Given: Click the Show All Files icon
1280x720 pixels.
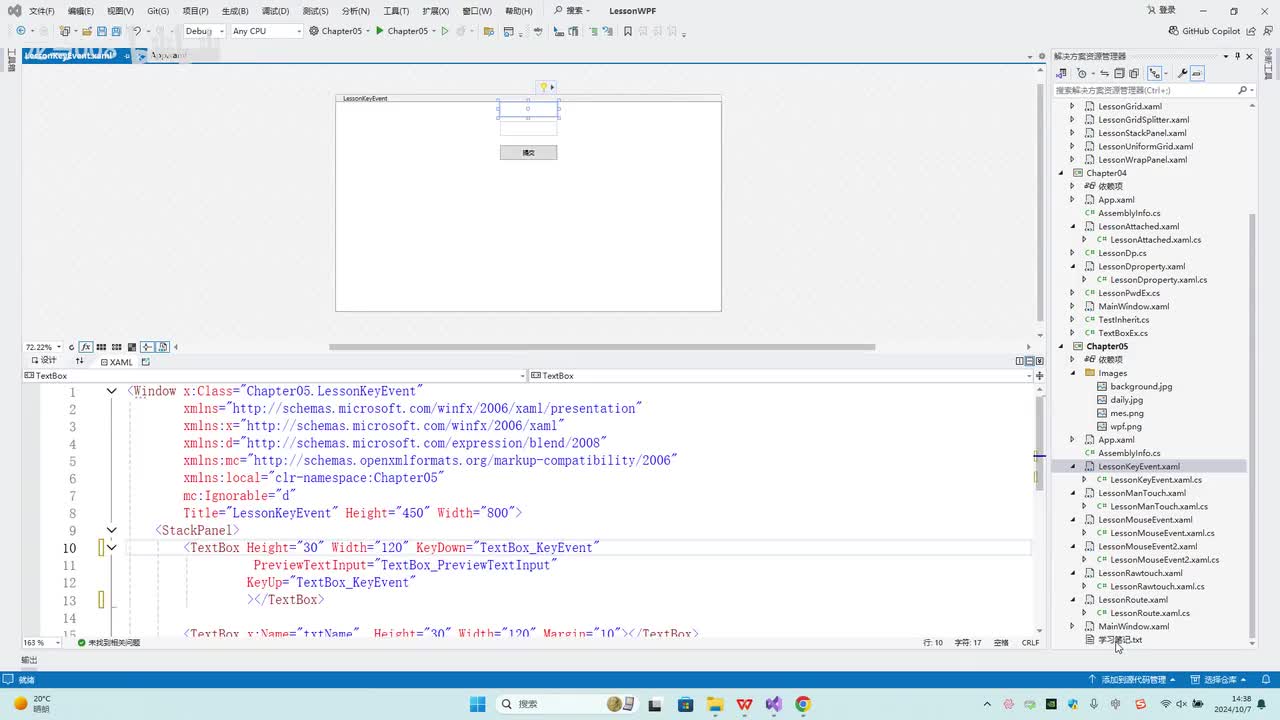Looking at the screenshot, I should 1134,73.
